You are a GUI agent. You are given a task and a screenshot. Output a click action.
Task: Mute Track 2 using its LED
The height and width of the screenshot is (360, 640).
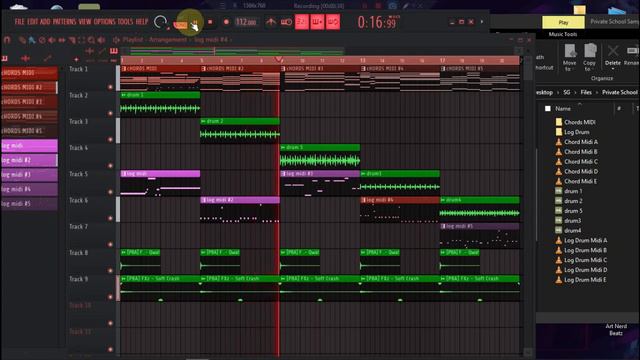[x=110, y=113]
